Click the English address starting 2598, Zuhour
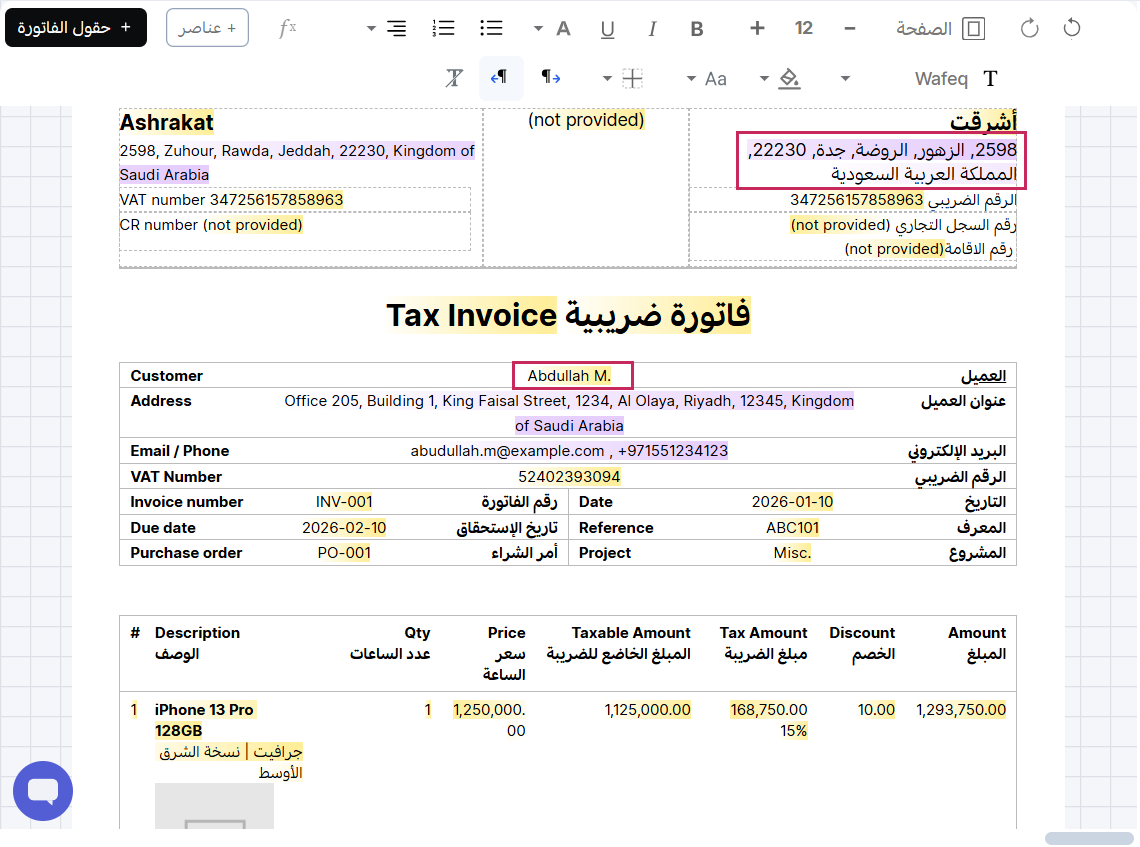 tap(297, 162)
